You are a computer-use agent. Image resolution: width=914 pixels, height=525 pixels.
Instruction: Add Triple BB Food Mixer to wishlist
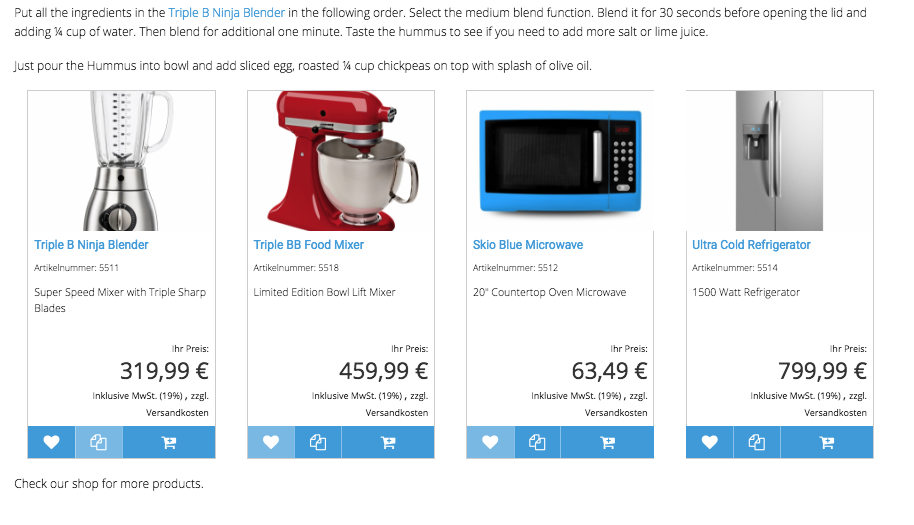(271, 442)
